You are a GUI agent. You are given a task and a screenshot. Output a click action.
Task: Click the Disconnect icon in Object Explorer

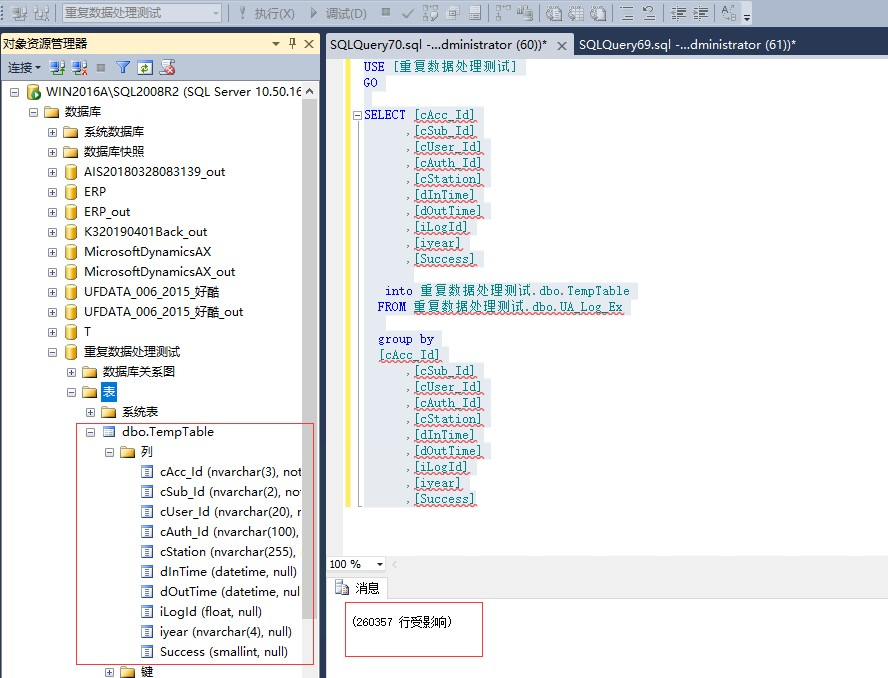pos(79,68)
